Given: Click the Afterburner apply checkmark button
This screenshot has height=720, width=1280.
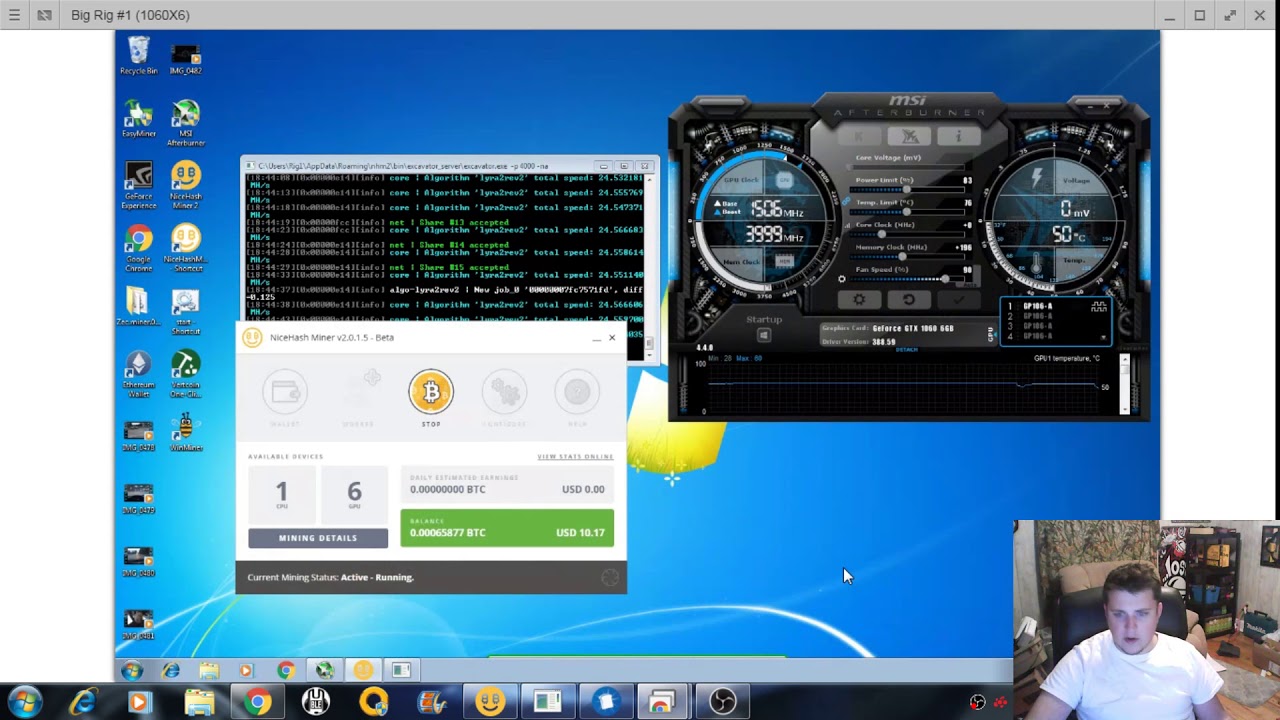Looking at the screenshot, I should [957, 299].
